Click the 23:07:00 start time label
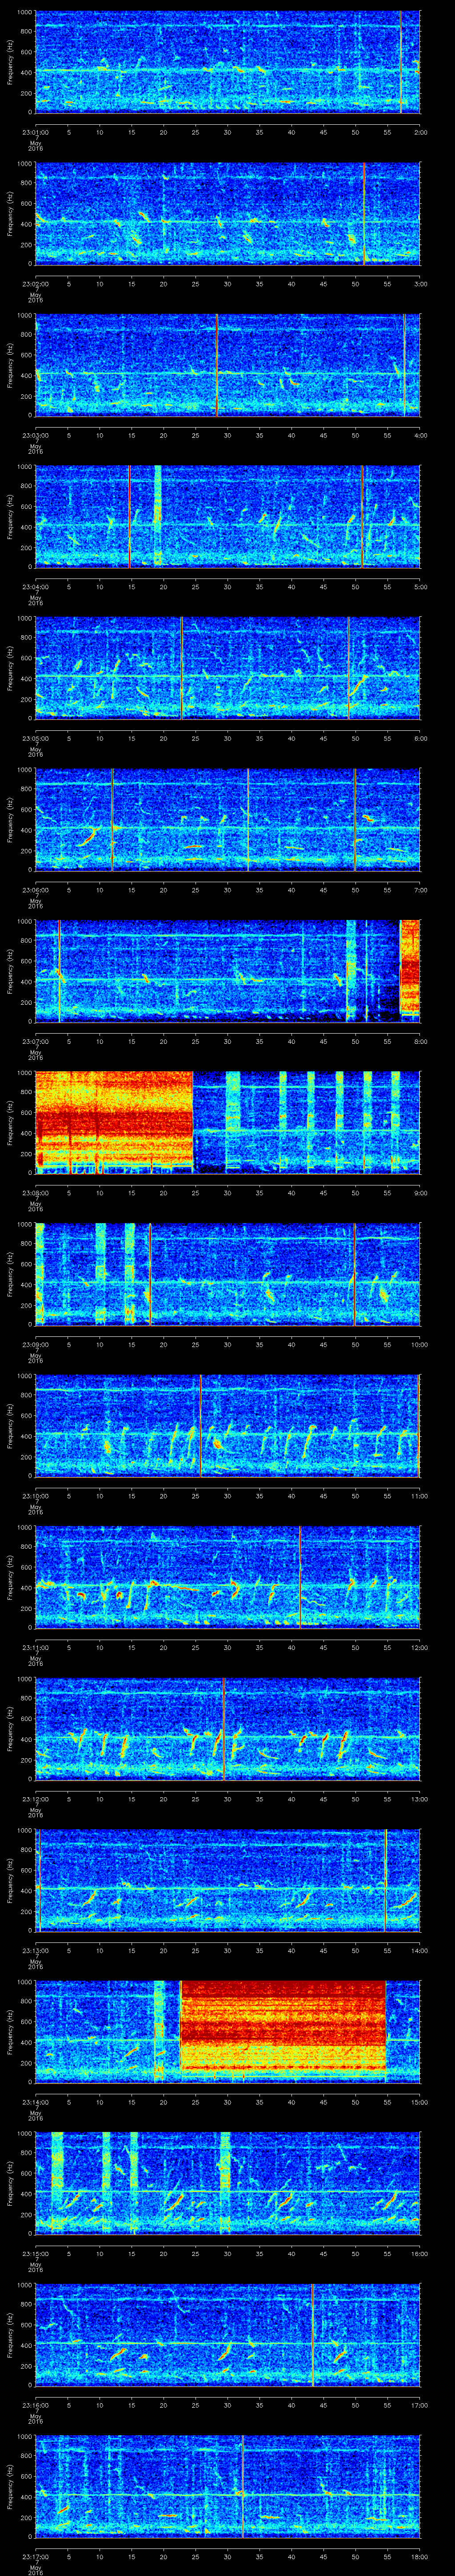Viewport: 455px width, 2576px height. coord(36,1041)
